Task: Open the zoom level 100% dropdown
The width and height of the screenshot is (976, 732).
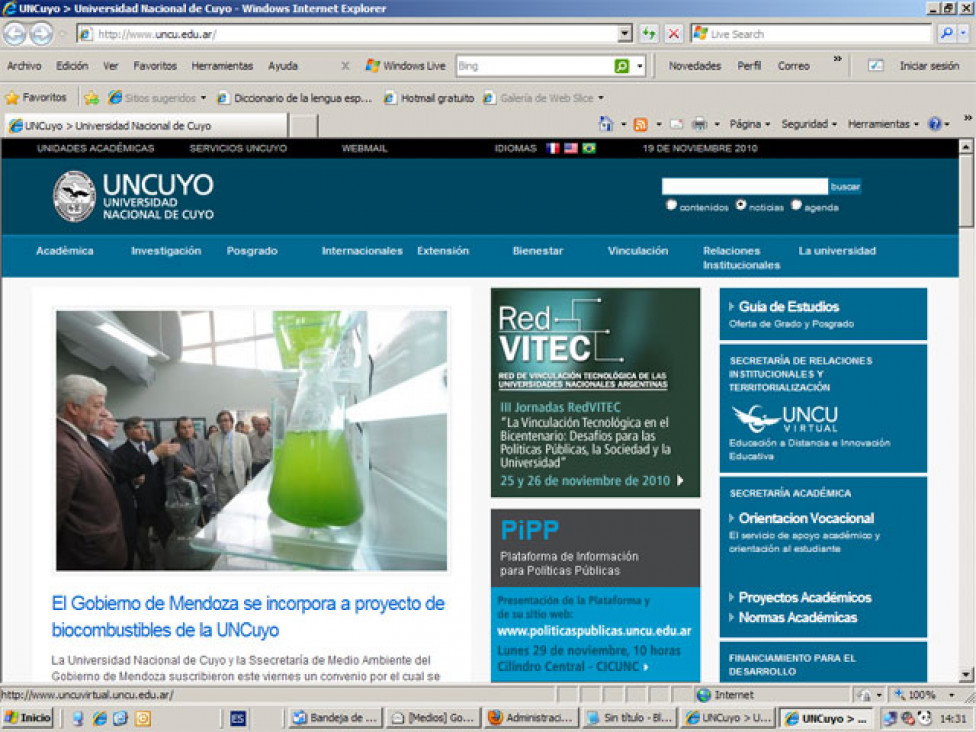Action: (x=951, y=695)
